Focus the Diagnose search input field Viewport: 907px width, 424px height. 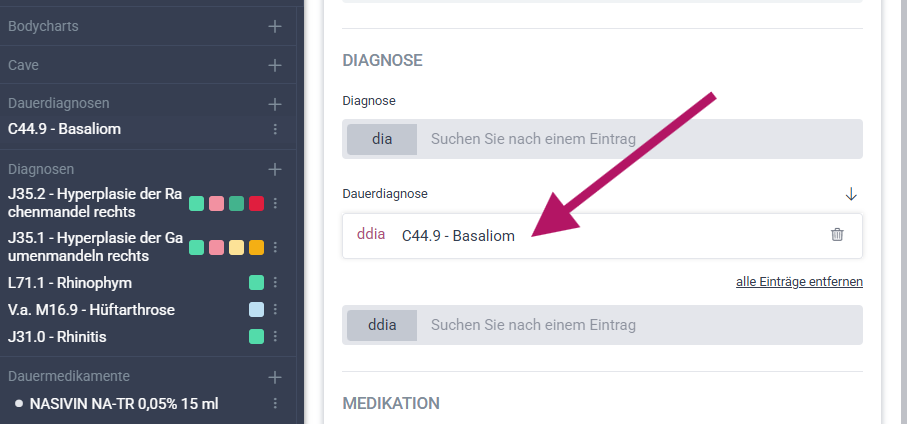[640, 139]
